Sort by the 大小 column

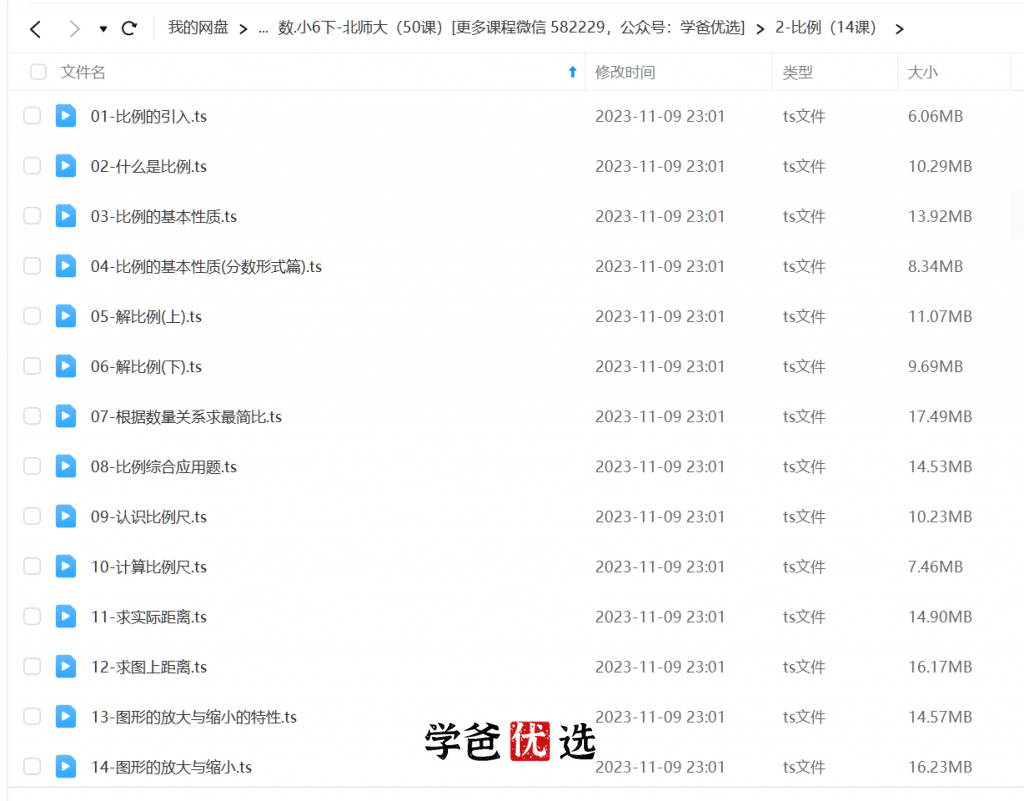922,72
